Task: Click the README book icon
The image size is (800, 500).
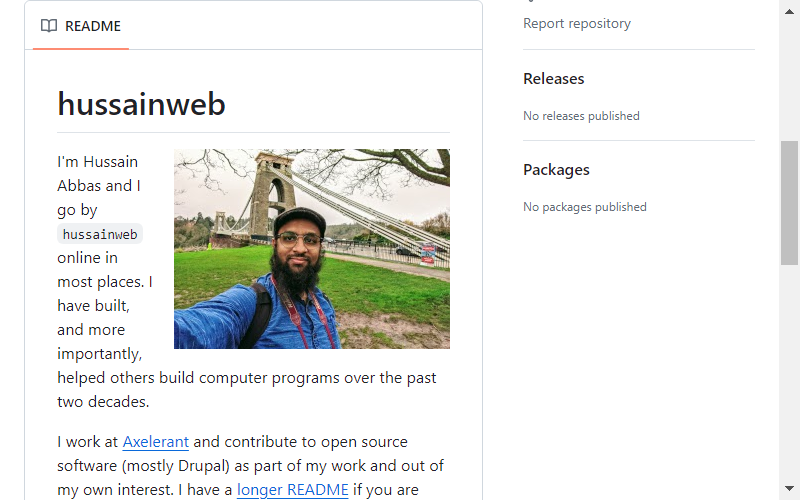Action: (x=49, y=26)
